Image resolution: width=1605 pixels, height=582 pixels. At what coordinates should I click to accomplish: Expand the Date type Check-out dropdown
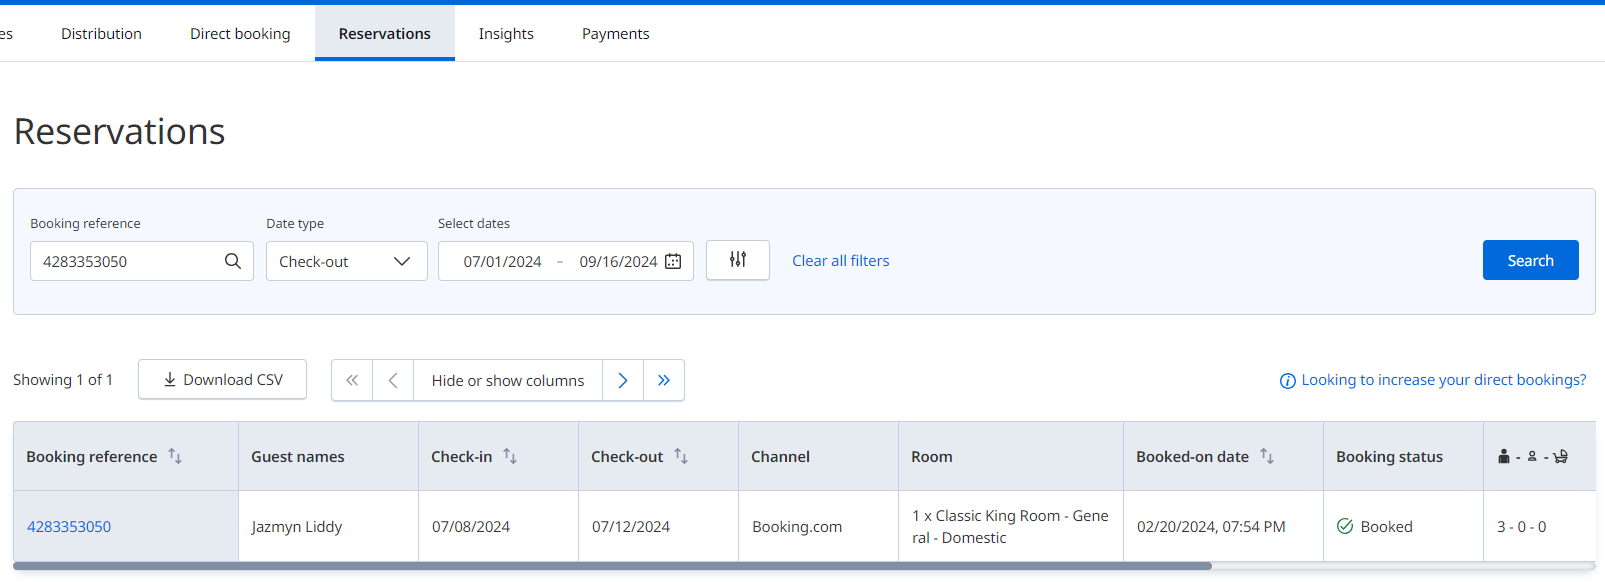(x=347, y=261)
